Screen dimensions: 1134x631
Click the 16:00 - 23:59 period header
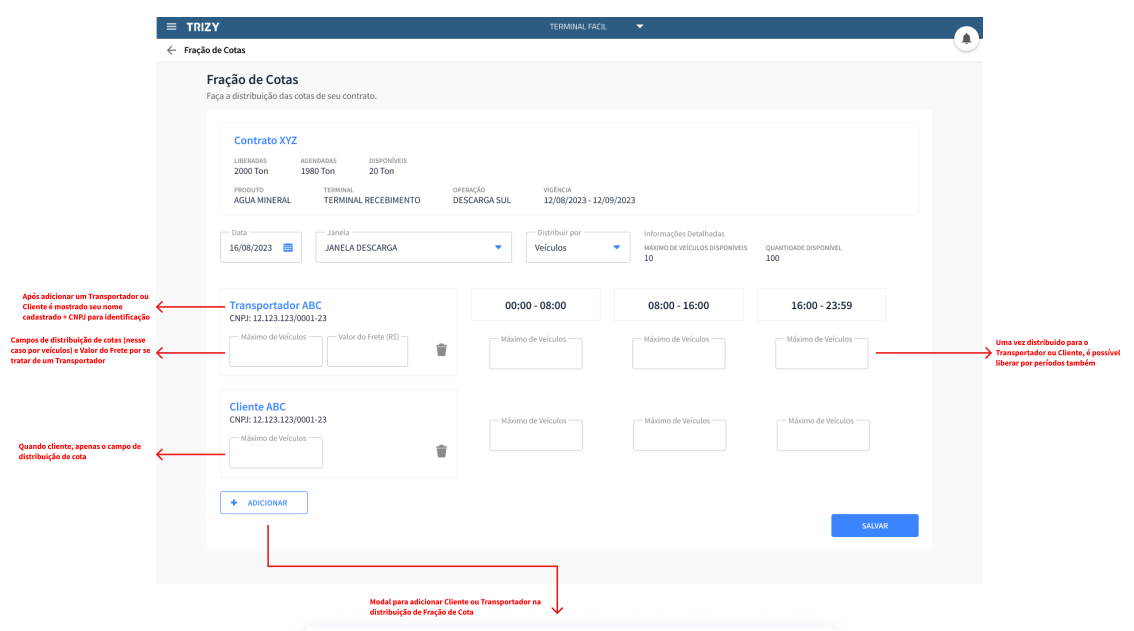(822, 305)
